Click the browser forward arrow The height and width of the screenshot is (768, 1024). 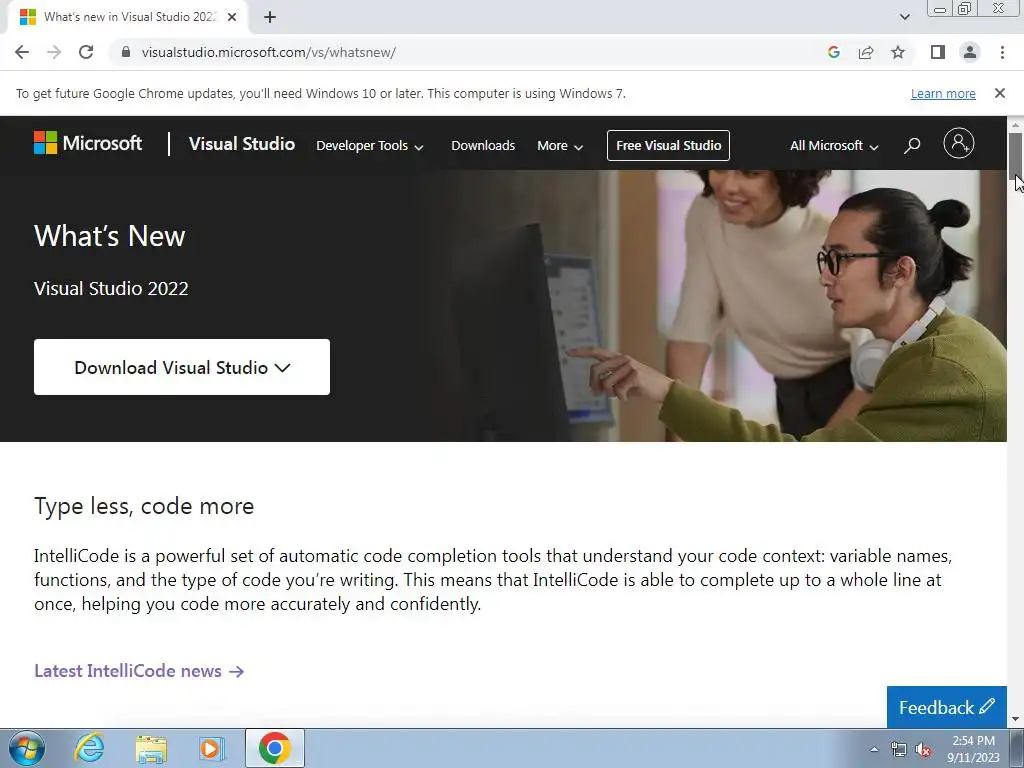click(x=54, y=52)
